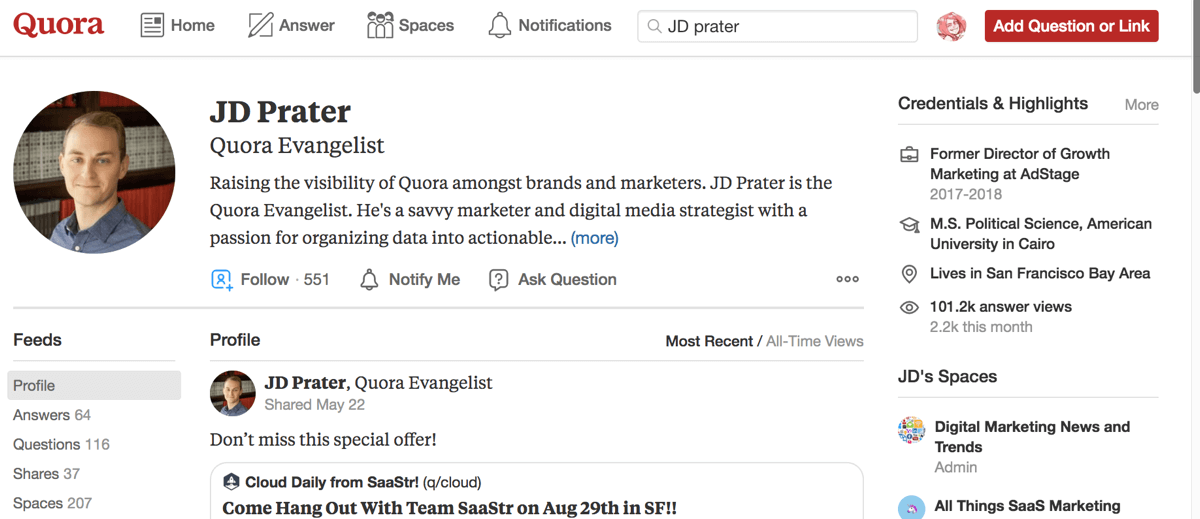Open the Answer pencil icon
Screen dimensions: 1200x519
point(260,26)
